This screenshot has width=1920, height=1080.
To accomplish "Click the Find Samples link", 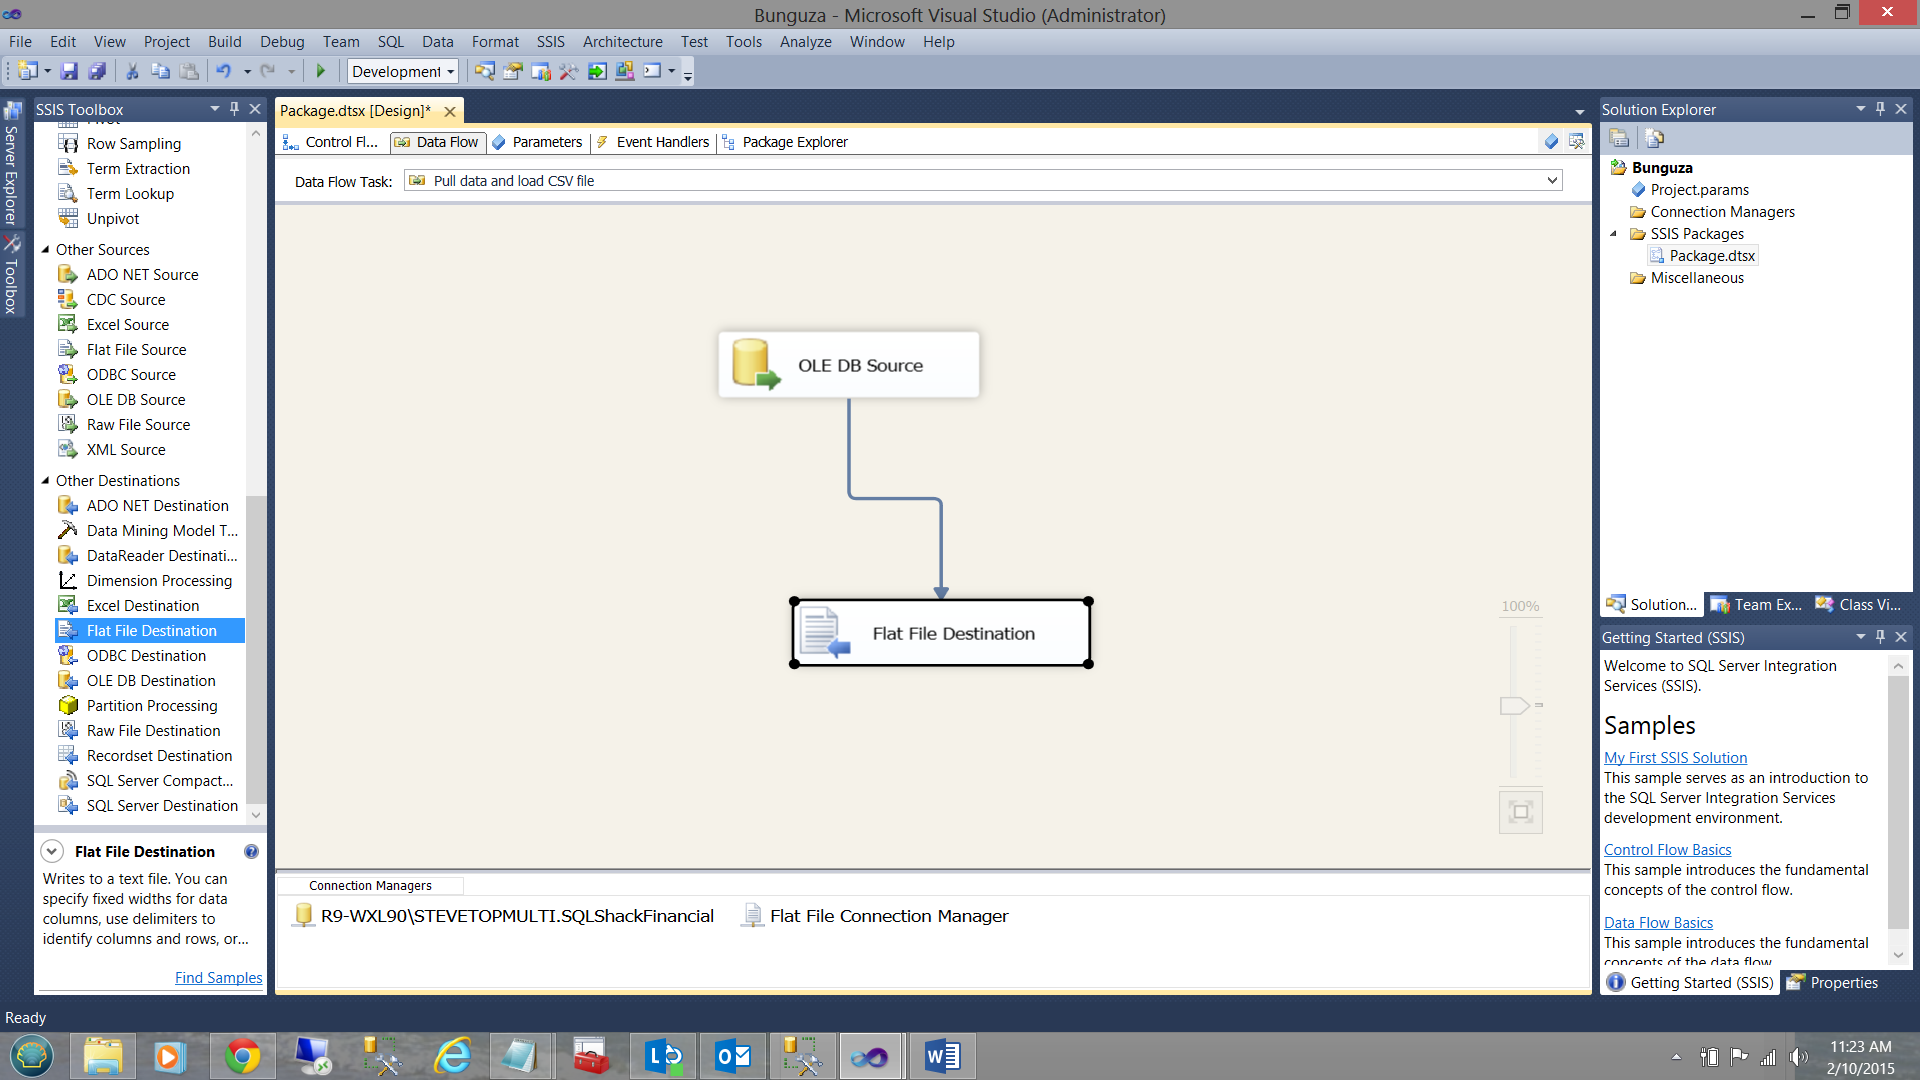I will [218, 978].
